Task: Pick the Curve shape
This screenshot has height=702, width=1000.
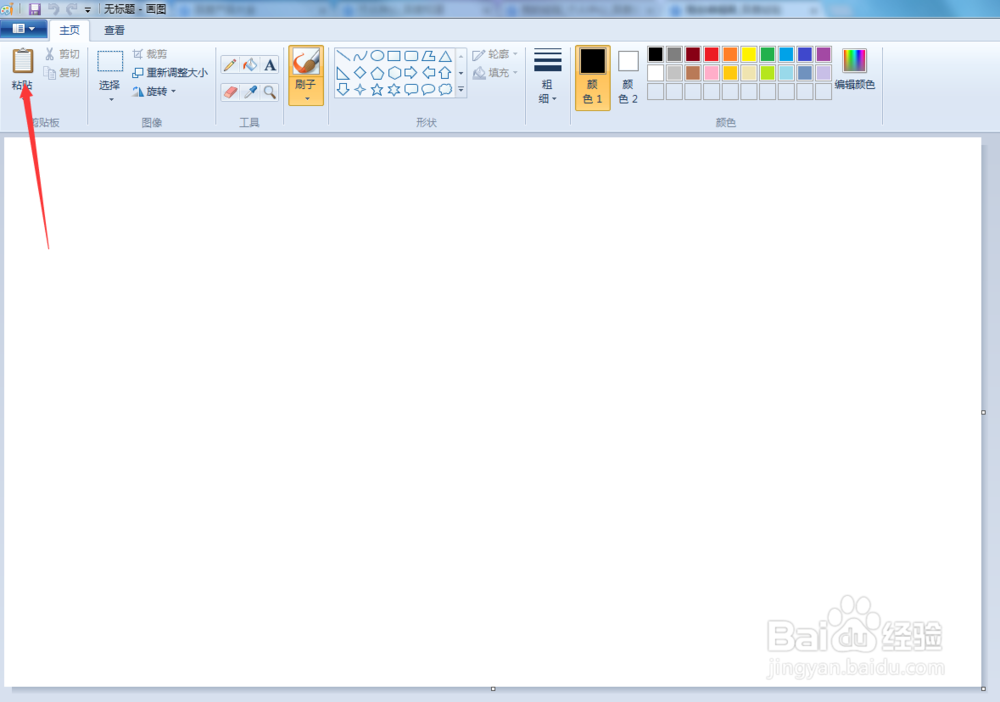Action: click(x=360, y=56)
